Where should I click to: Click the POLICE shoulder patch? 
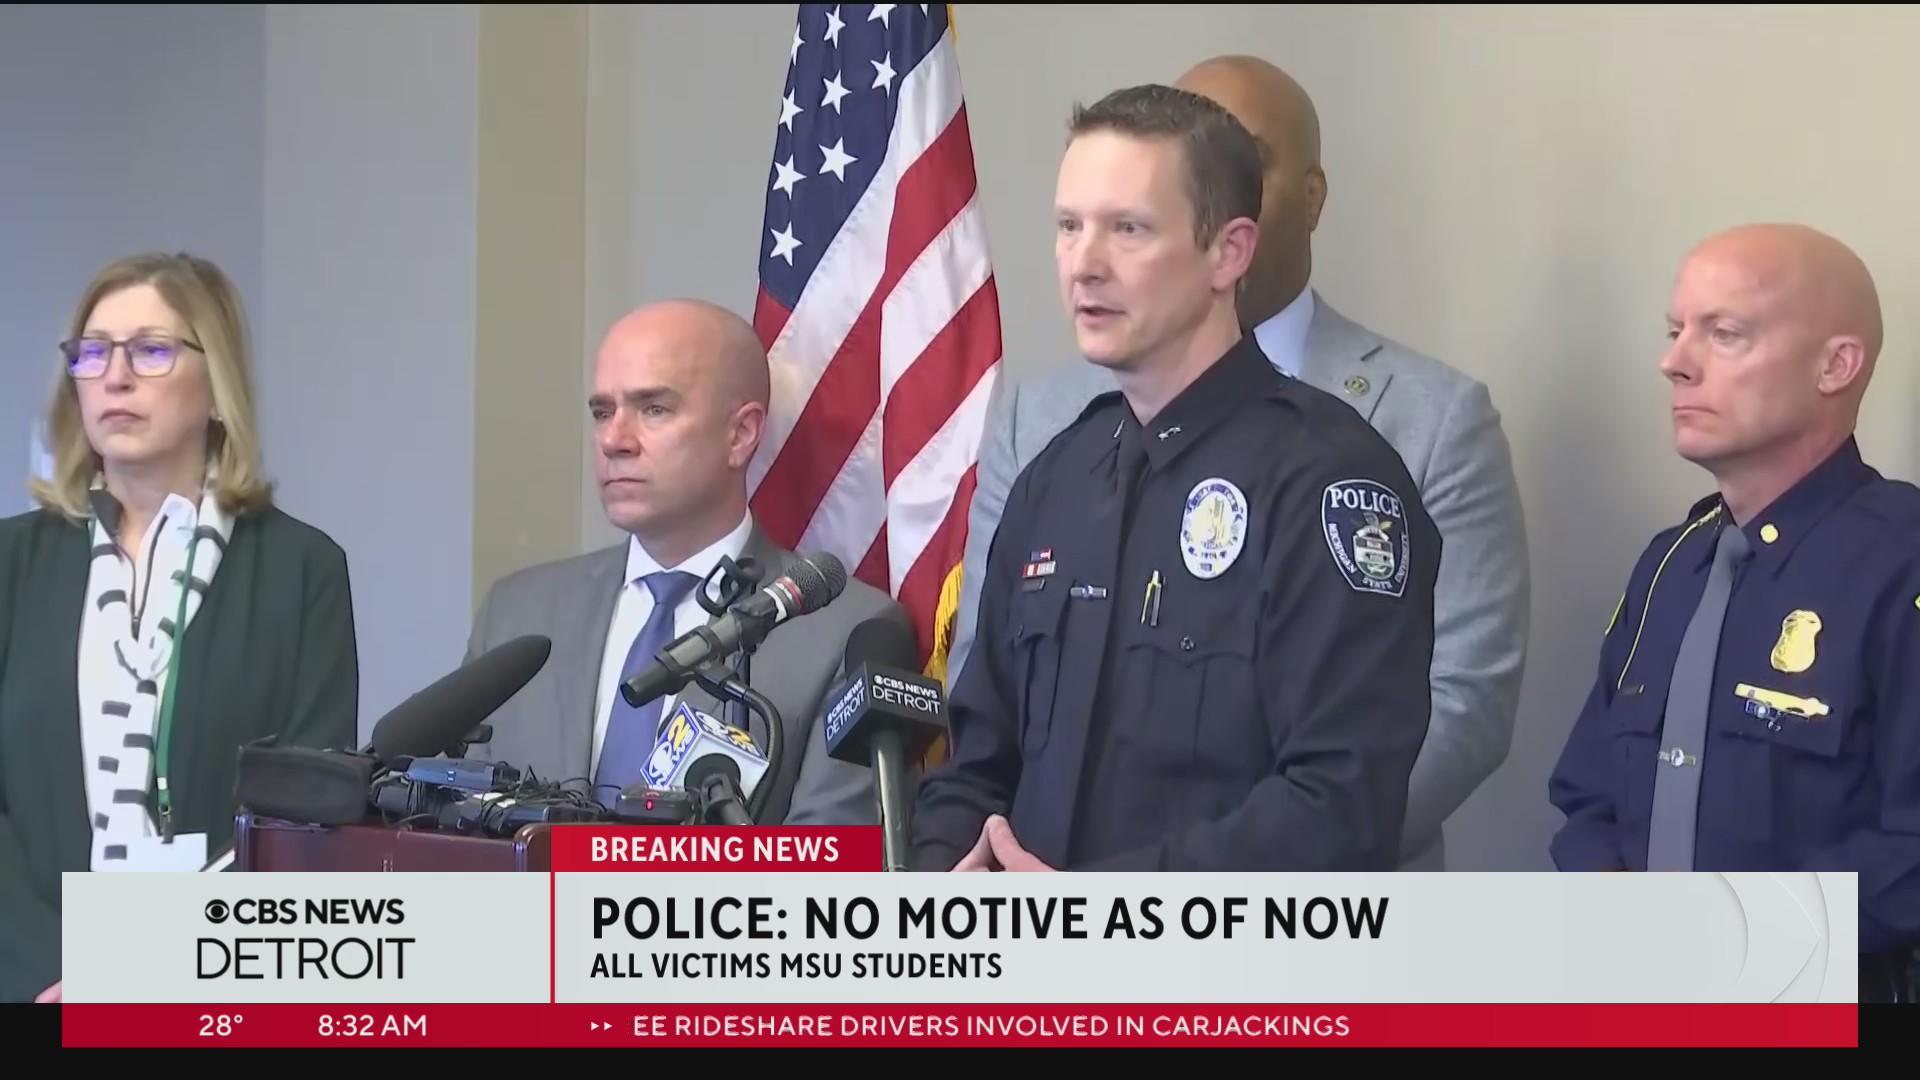point(1366,535)
